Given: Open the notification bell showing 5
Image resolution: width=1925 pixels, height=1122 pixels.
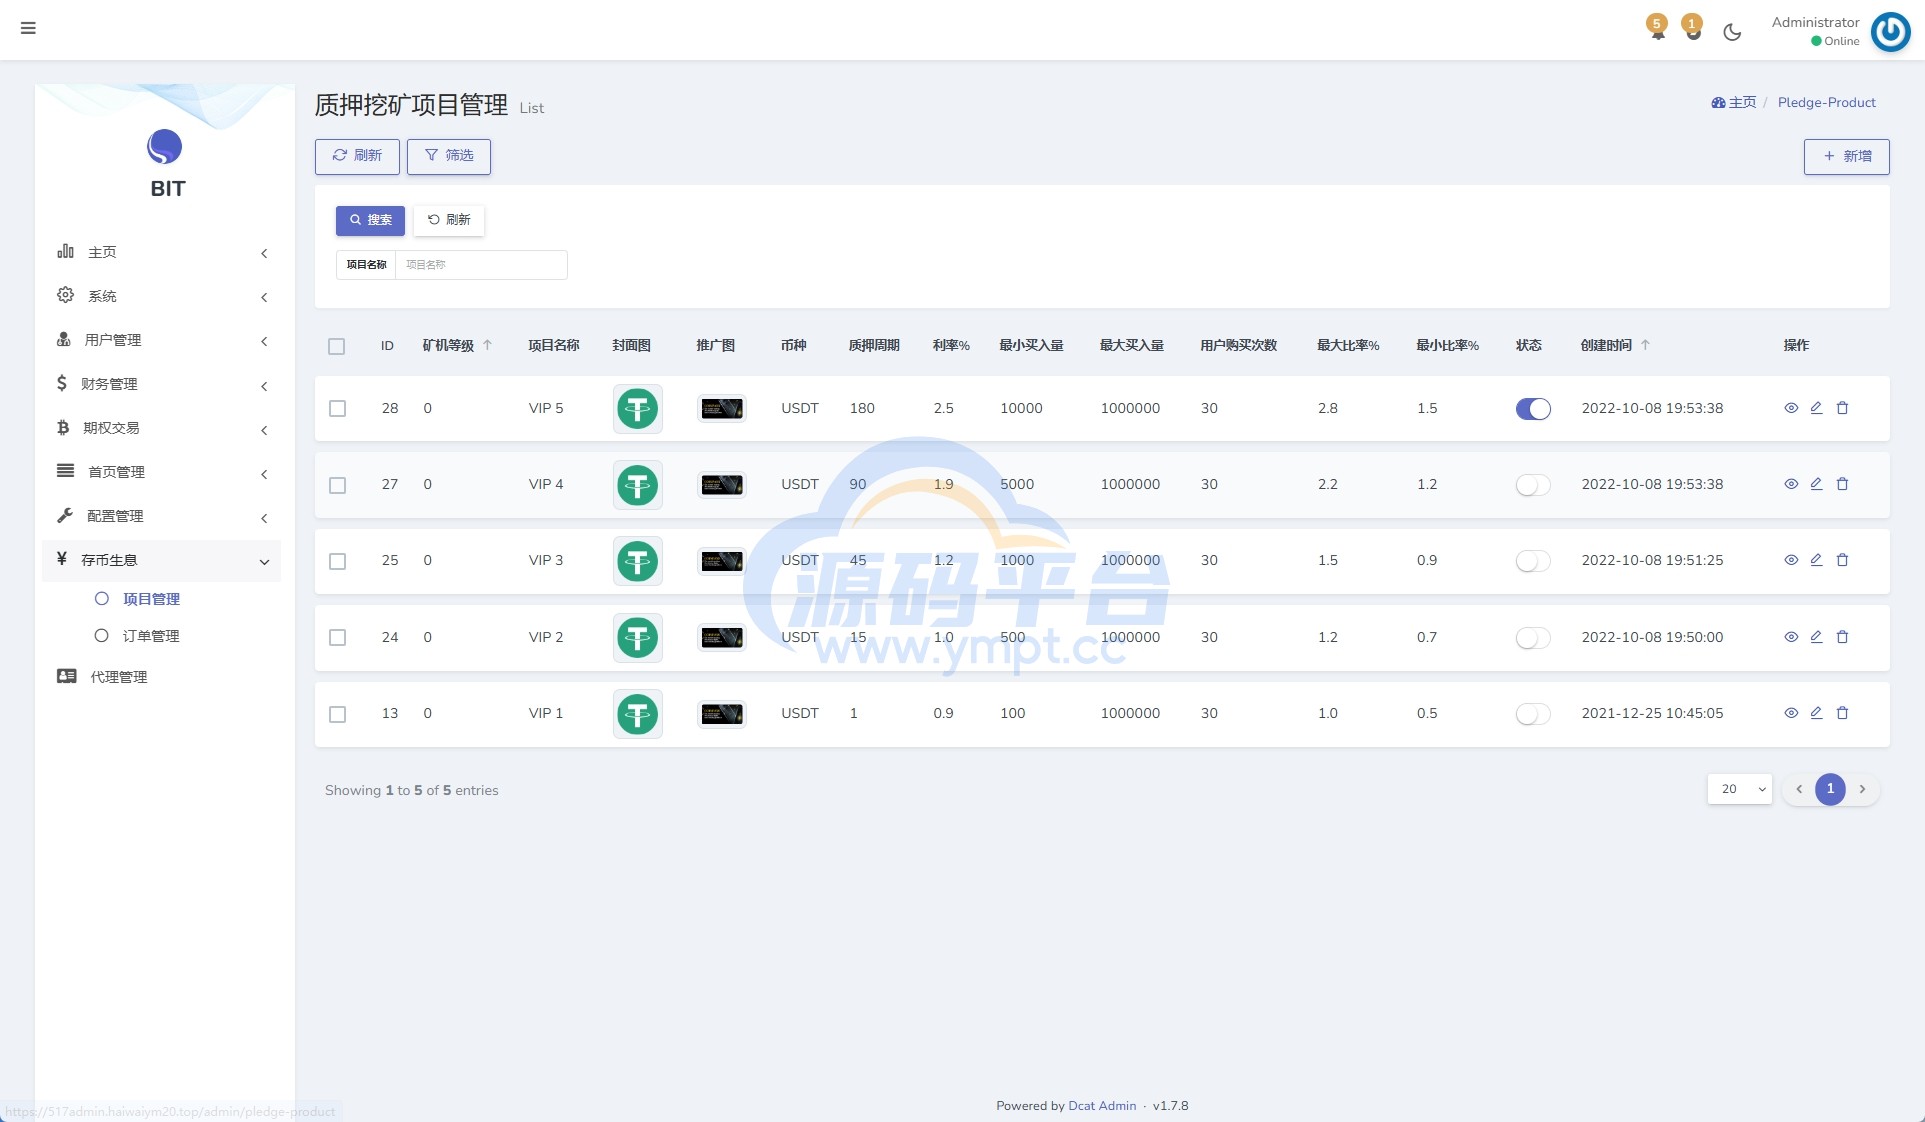Looking at the screenshot, I should (x=1657, y=27).
